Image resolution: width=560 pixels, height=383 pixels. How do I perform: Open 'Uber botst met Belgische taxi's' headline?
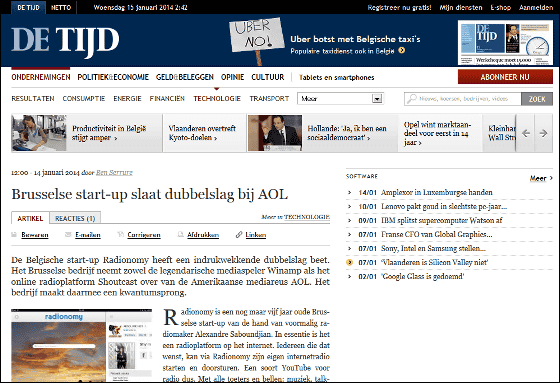(355, 39)
